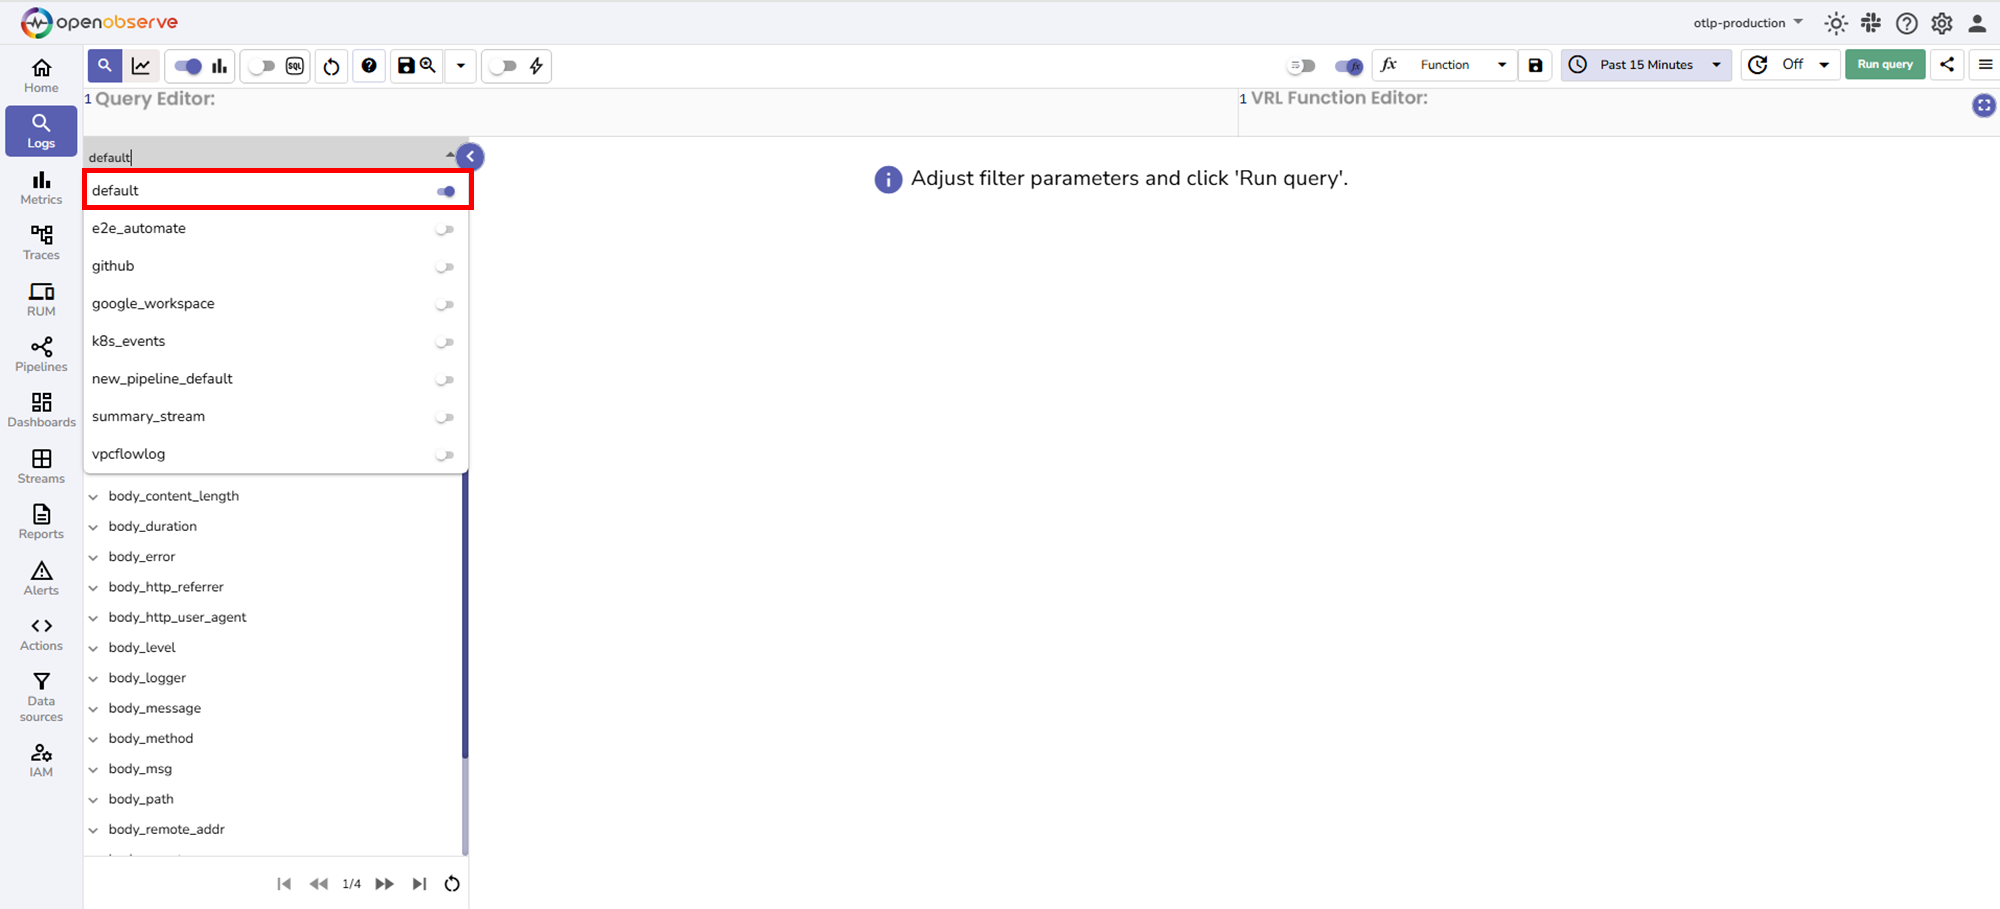This screenshot has width=2000, height=909.
Task: Expand the body_duration field
Action: point(94,527)
